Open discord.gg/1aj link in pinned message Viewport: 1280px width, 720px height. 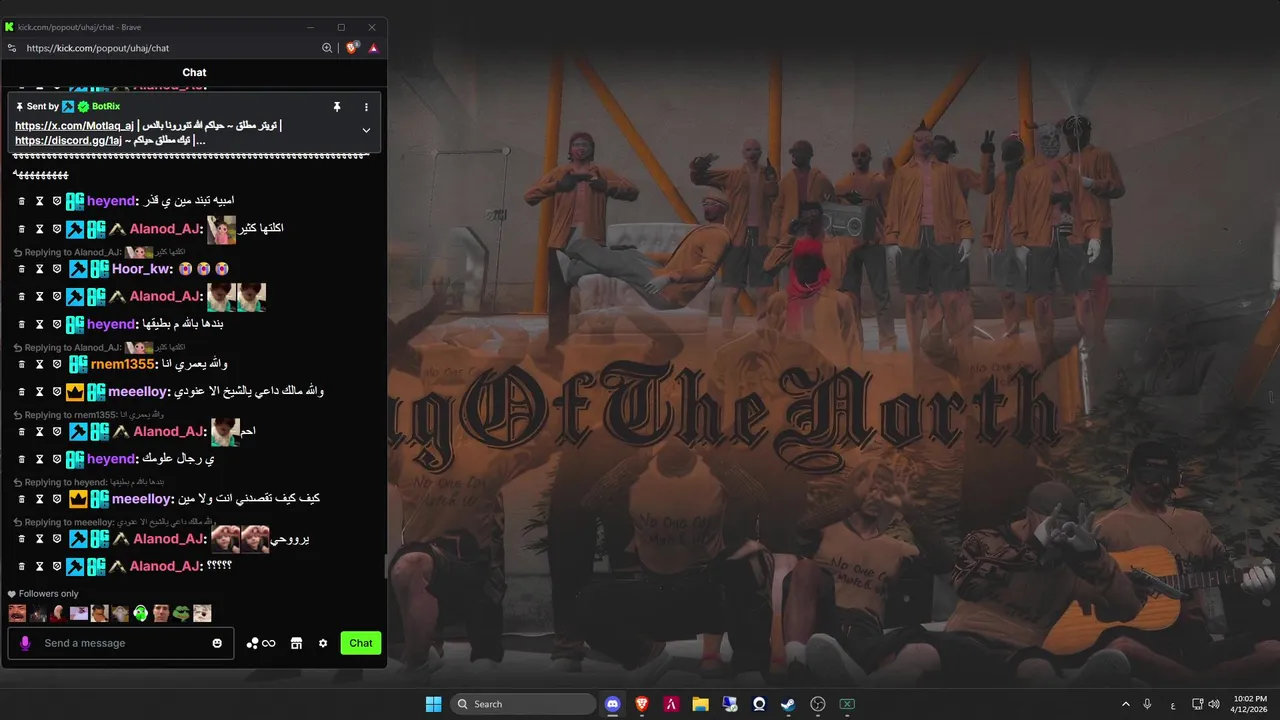tap(68, 141)
